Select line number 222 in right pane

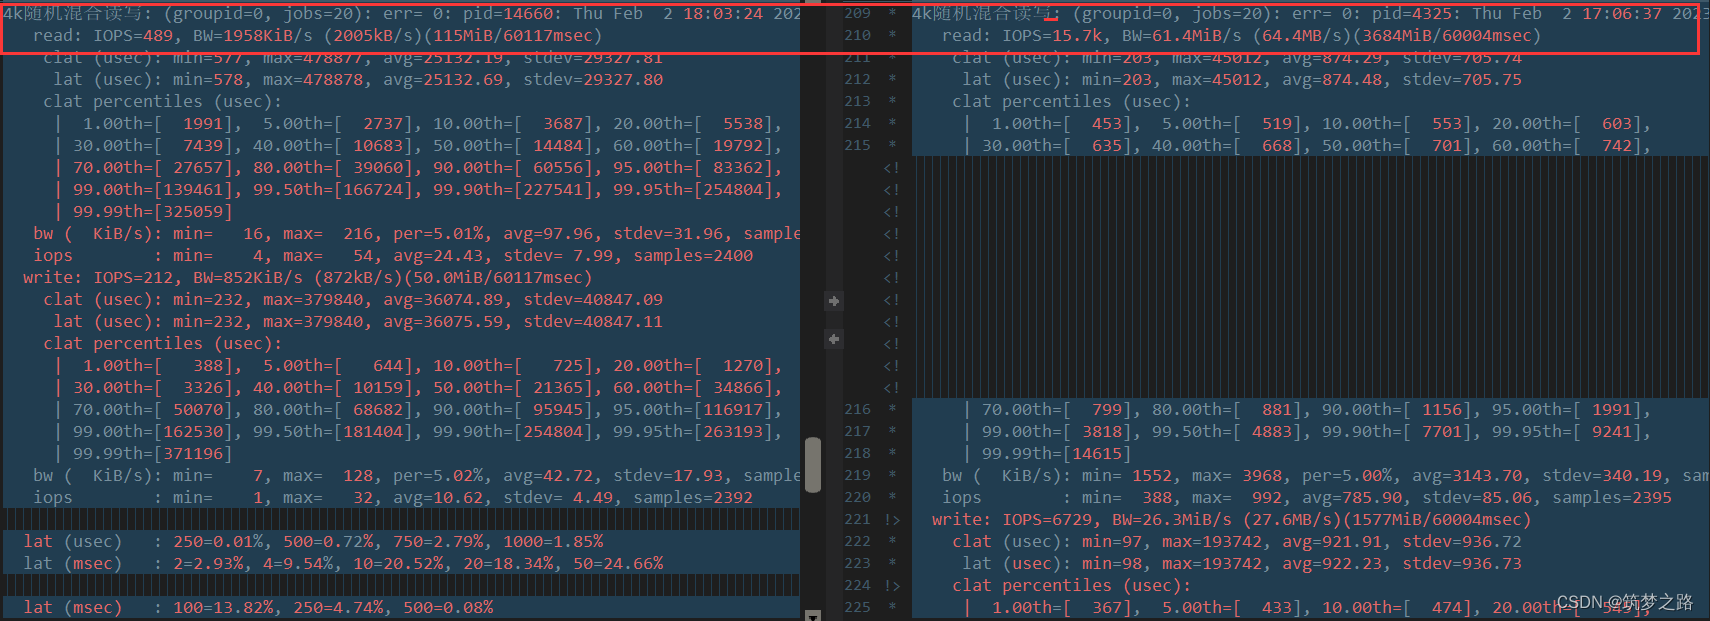click(857, 541)
